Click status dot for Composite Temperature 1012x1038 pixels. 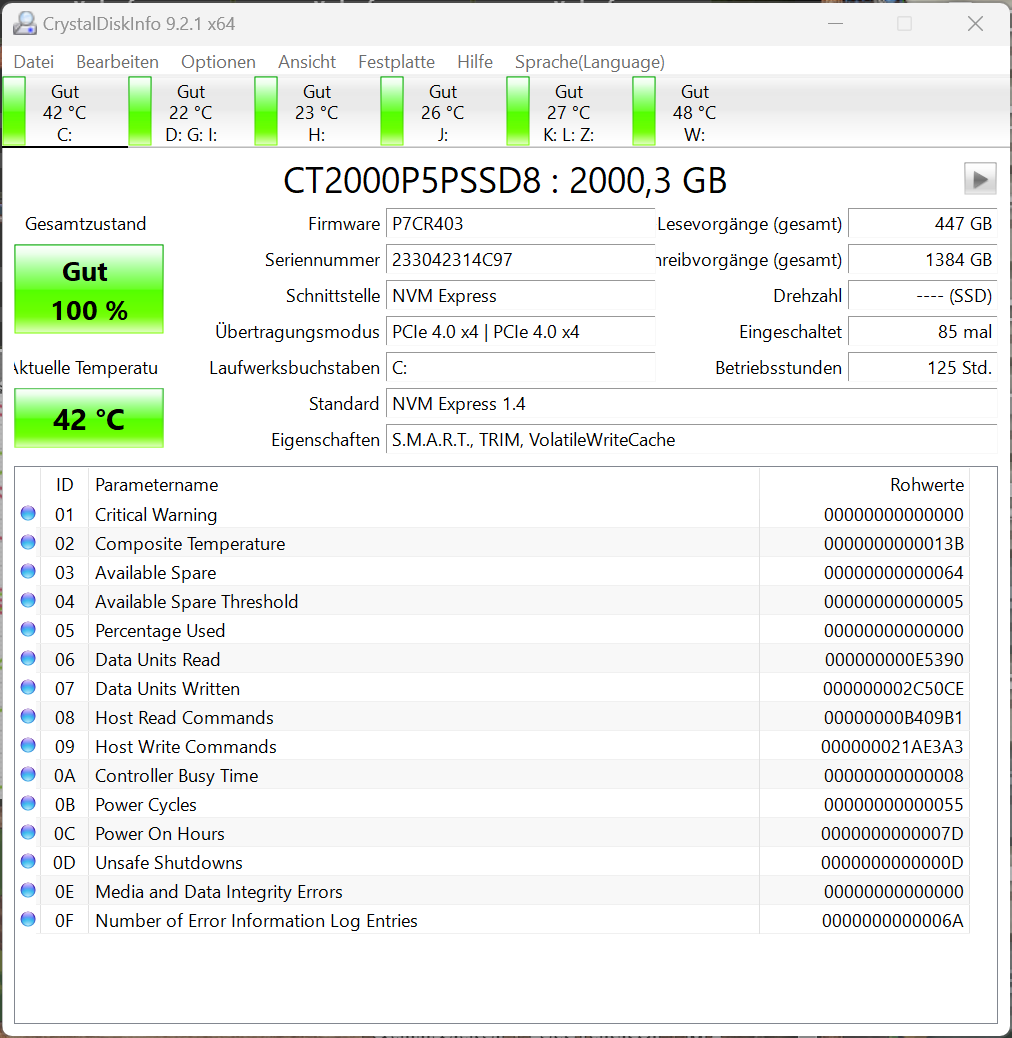[28, 542]
